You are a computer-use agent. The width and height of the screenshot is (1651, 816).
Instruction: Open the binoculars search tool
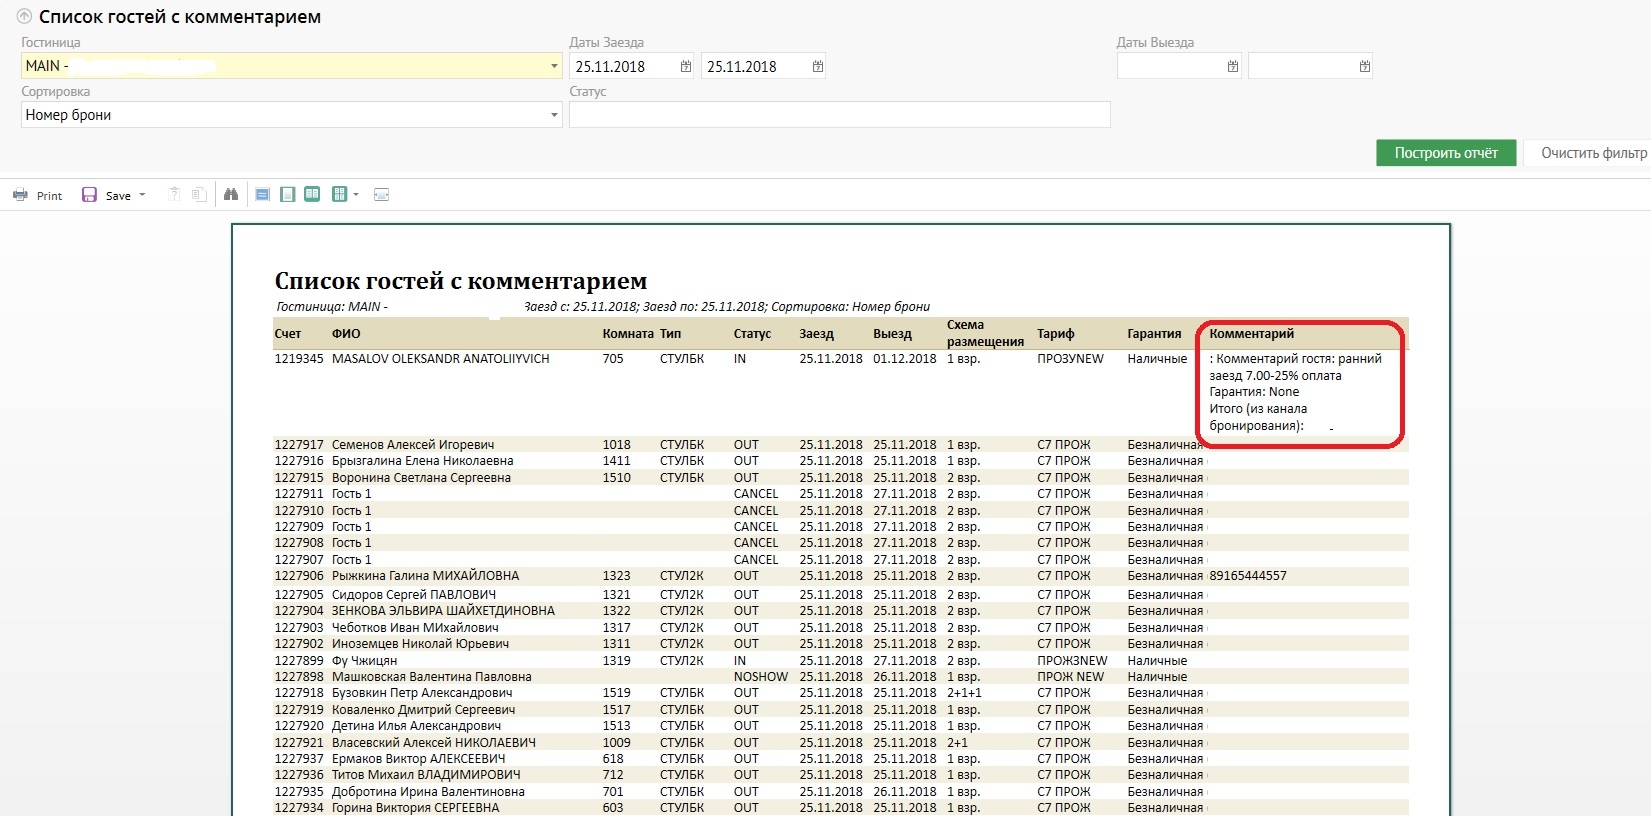point(231,195)
